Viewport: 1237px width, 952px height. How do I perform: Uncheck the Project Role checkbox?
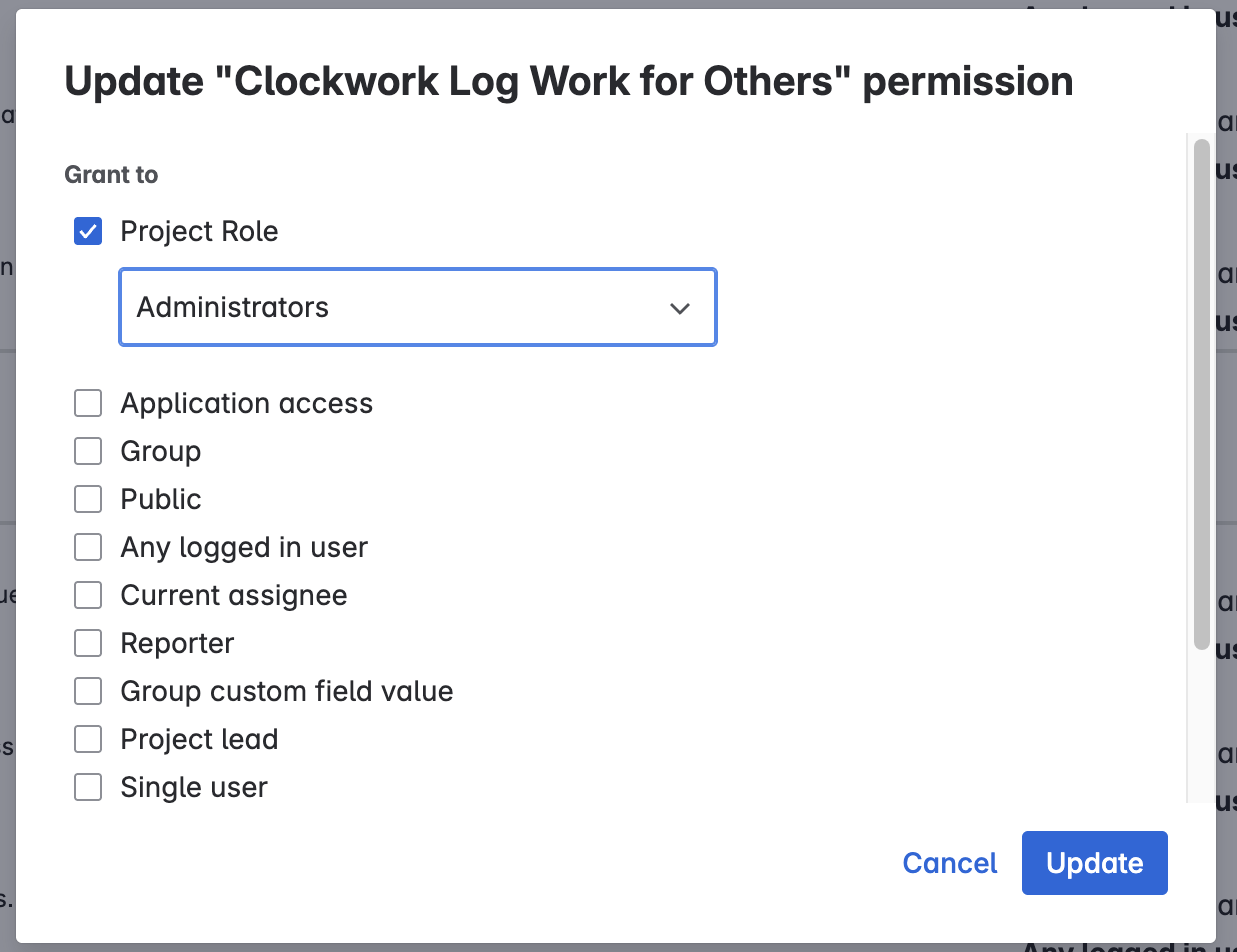(x=88, y=232)
